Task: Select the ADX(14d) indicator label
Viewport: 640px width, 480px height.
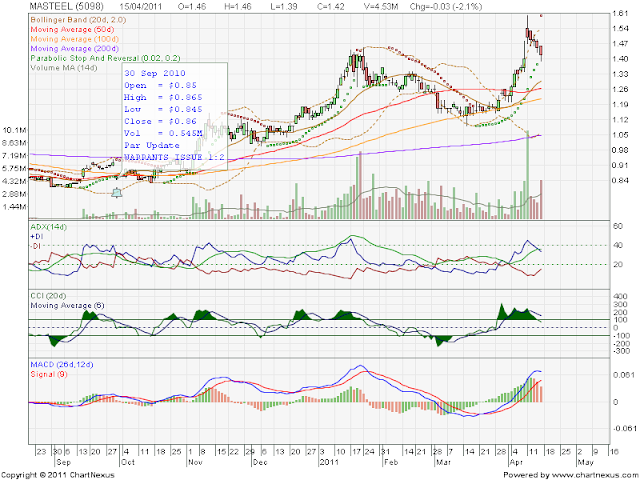Action: point(49,227)
